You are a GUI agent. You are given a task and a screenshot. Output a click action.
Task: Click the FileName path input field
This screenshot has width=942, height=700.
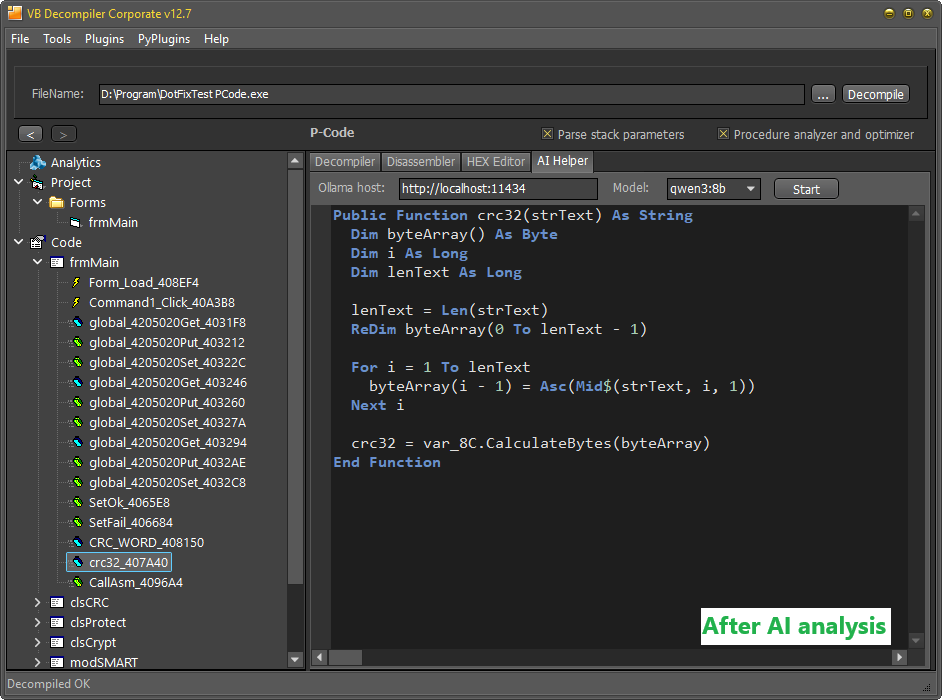451,94
